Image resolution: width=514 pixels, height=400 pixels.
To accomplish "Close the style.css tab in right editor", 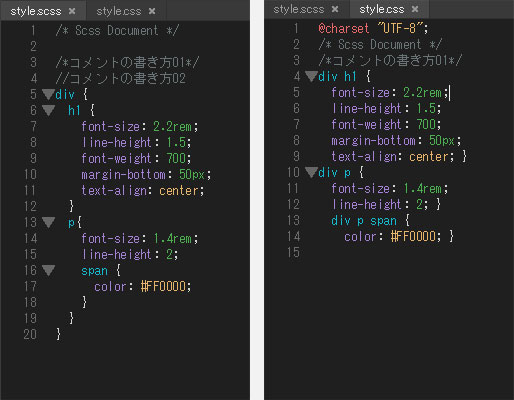I will click(415, 9).
